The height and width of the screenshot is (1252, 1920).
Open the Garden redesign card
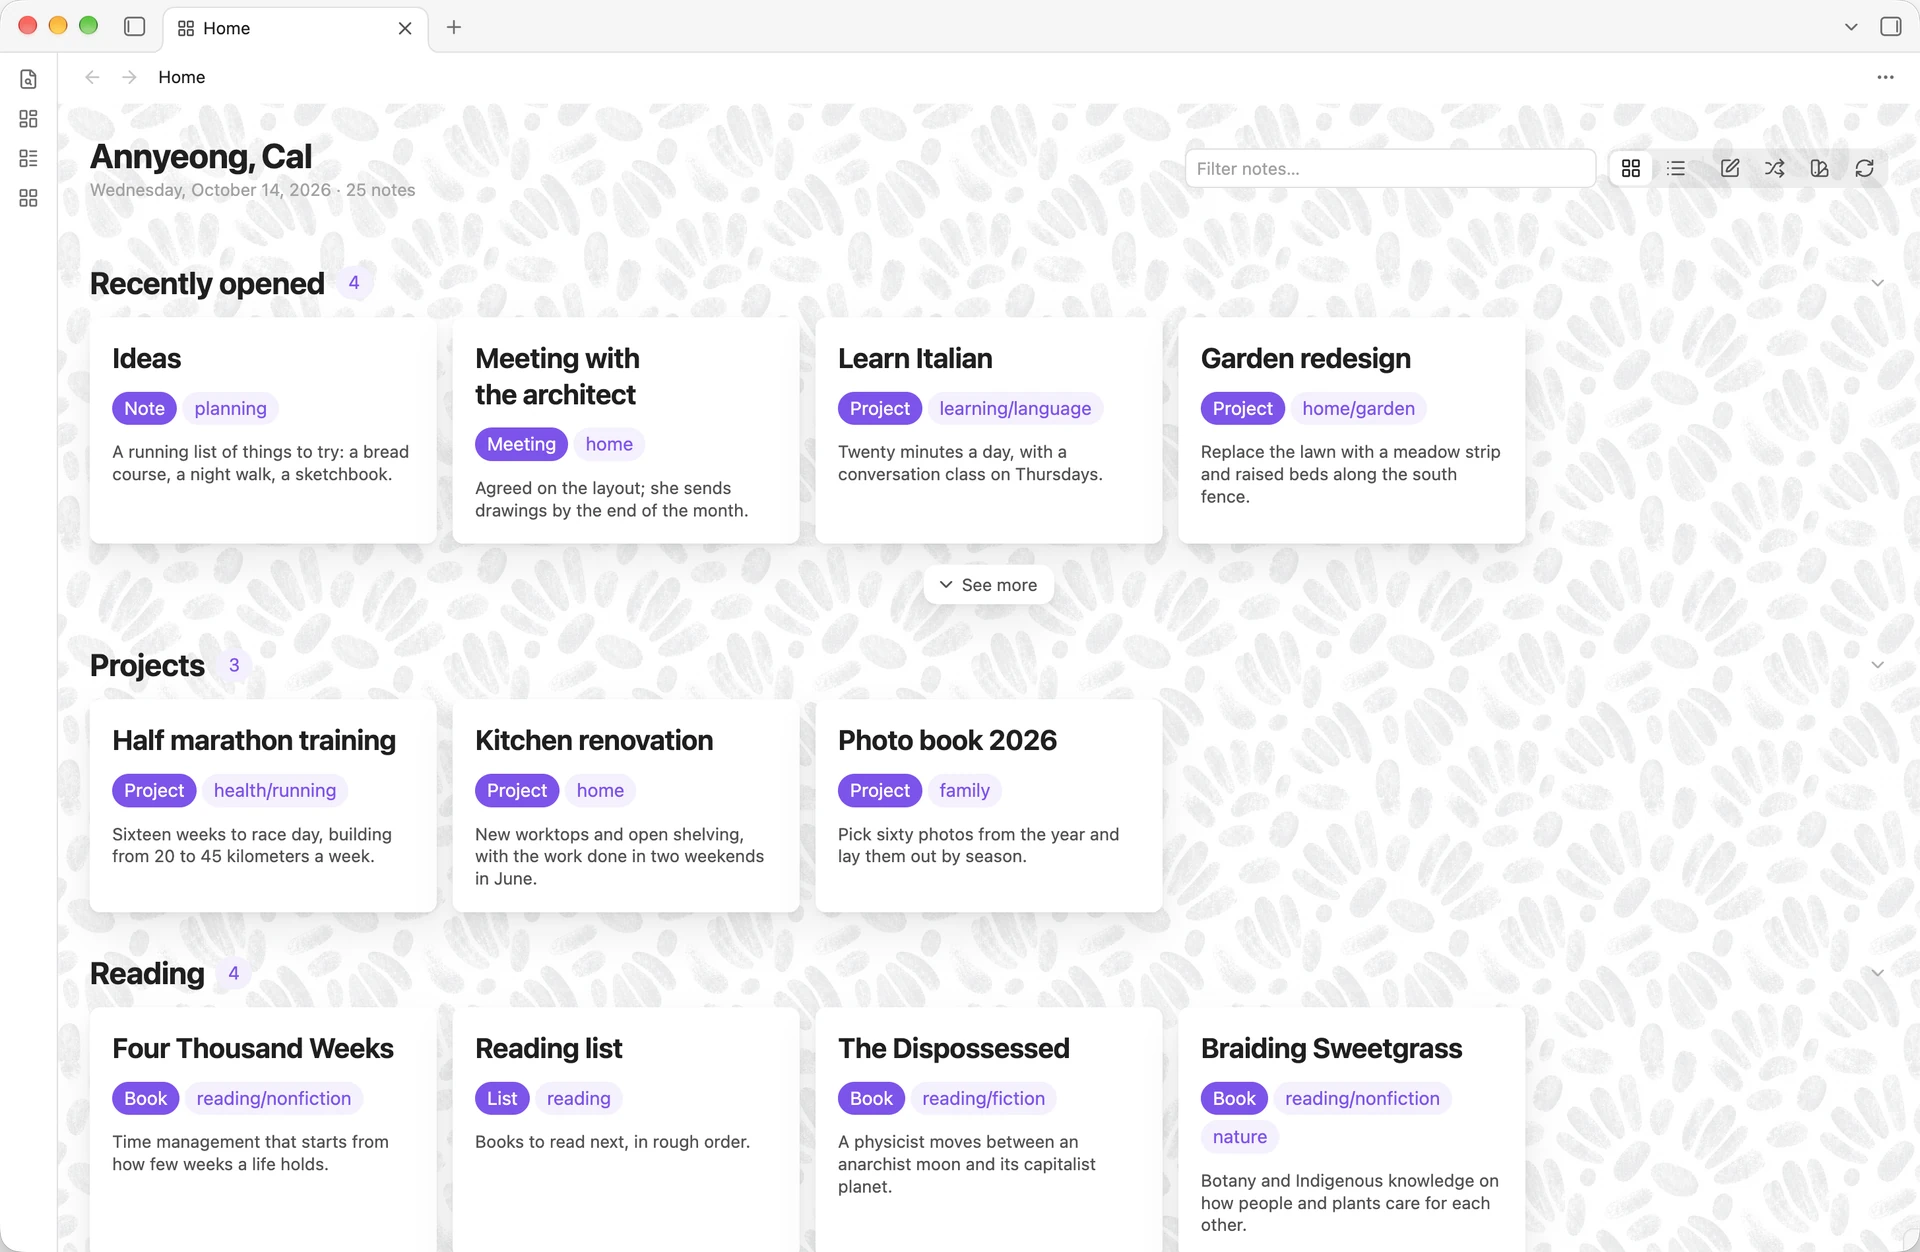point(1352,431)
